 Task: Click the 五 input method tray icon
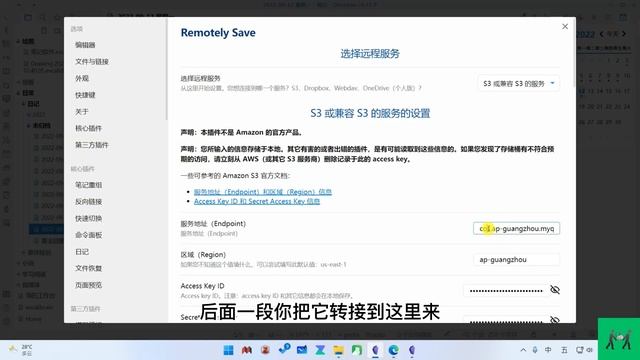564,350
